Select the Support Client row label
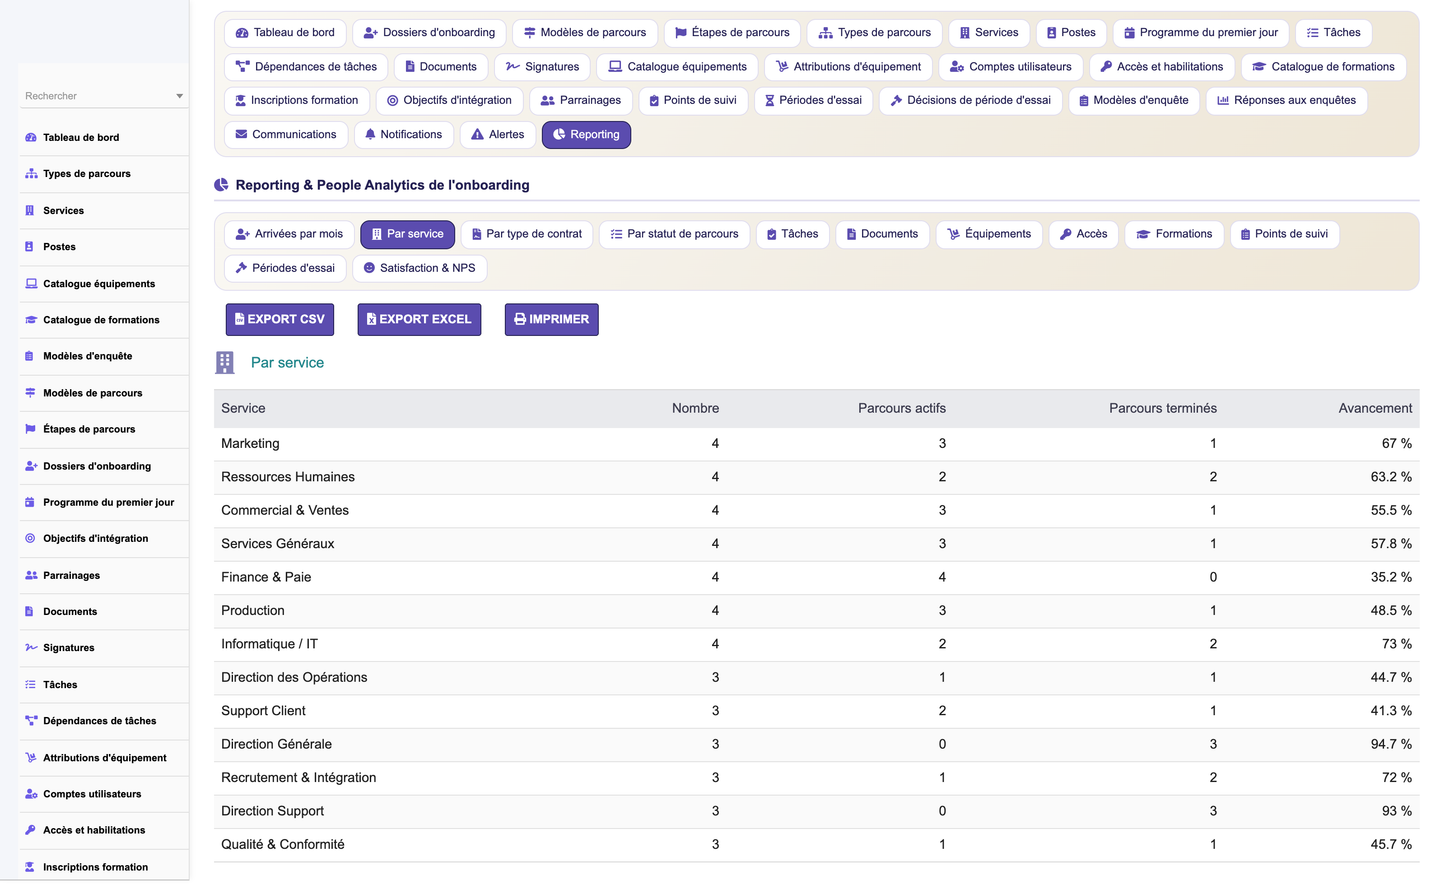Screen dimensions: 1445x894 click(263, 711)
